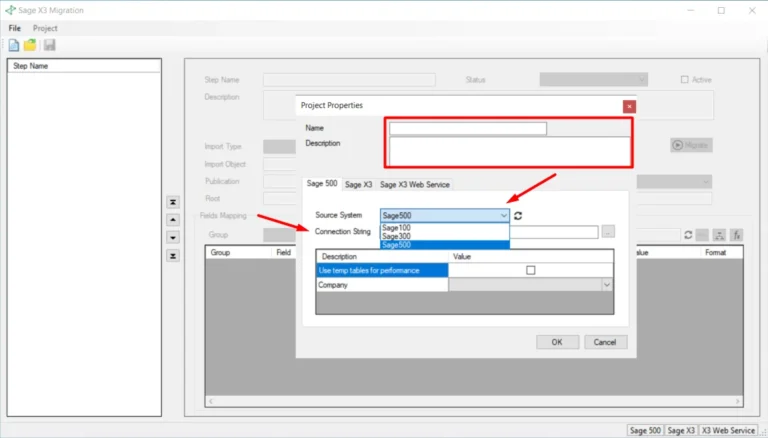Expand the Company value dropdown
768x438 pixels.
[606, 285]
